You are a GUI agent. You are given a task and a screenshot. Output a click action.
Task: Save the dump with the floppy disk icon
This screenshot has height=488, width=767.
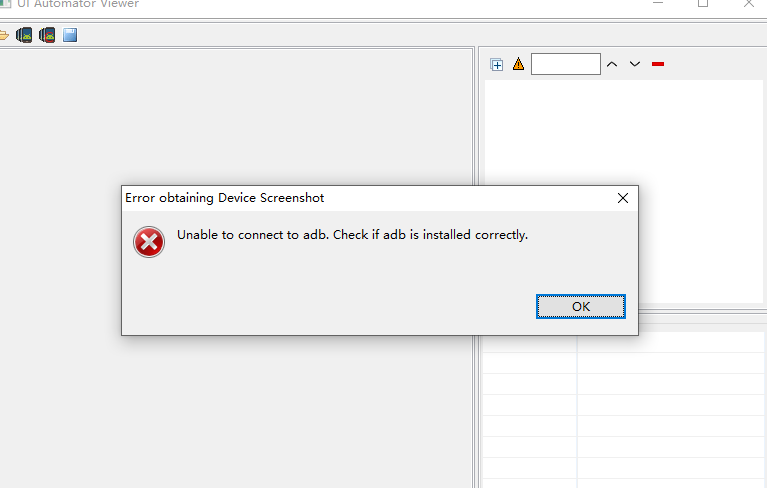[70, 35]
